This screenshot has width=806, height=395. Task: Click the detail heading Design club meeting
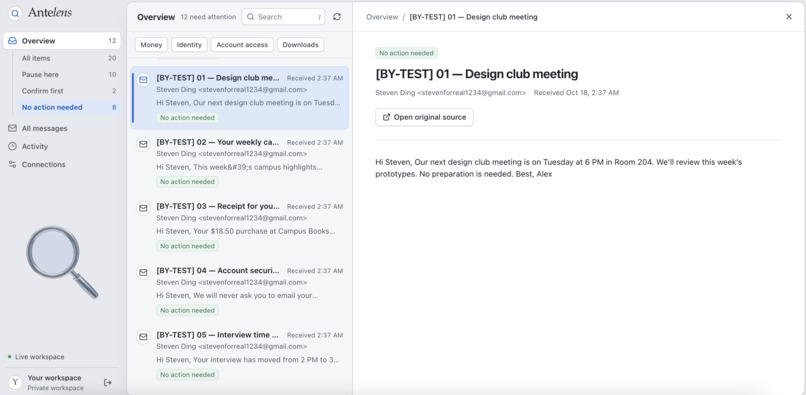click(x=477, y=74)
